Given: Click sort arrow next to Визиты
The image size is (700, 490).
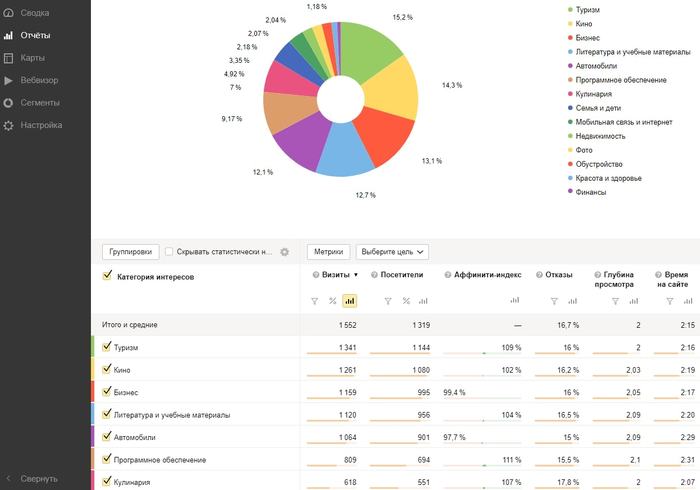Looking at the screenshot, I should pos(356,275).
